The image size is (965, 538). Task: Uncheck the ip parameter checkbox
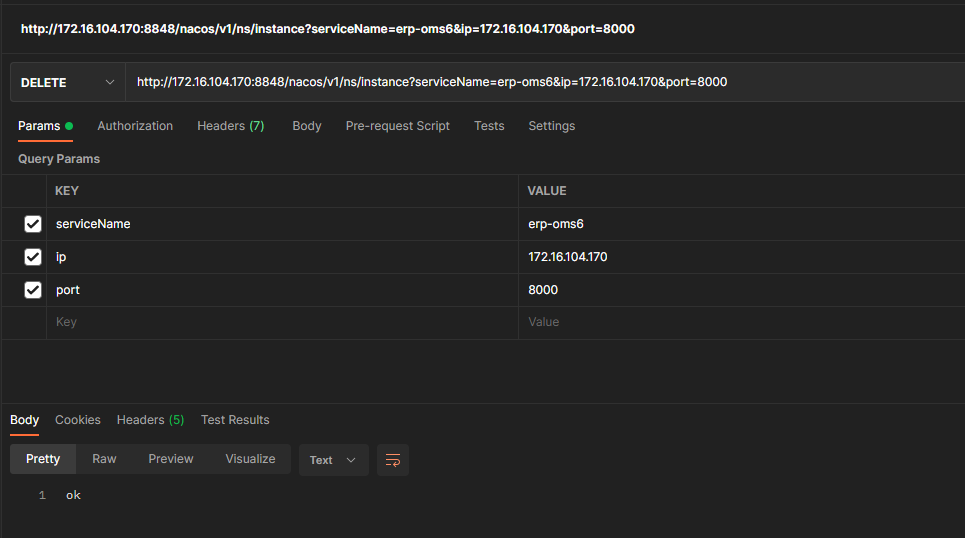point(33,257)
